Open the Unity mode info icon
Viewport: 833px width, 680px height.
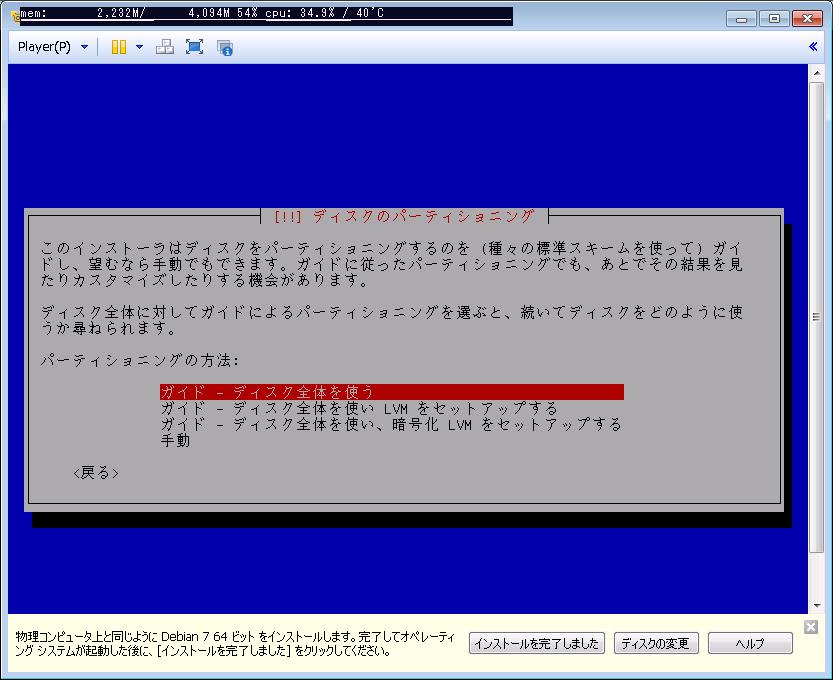pos(225,47)
